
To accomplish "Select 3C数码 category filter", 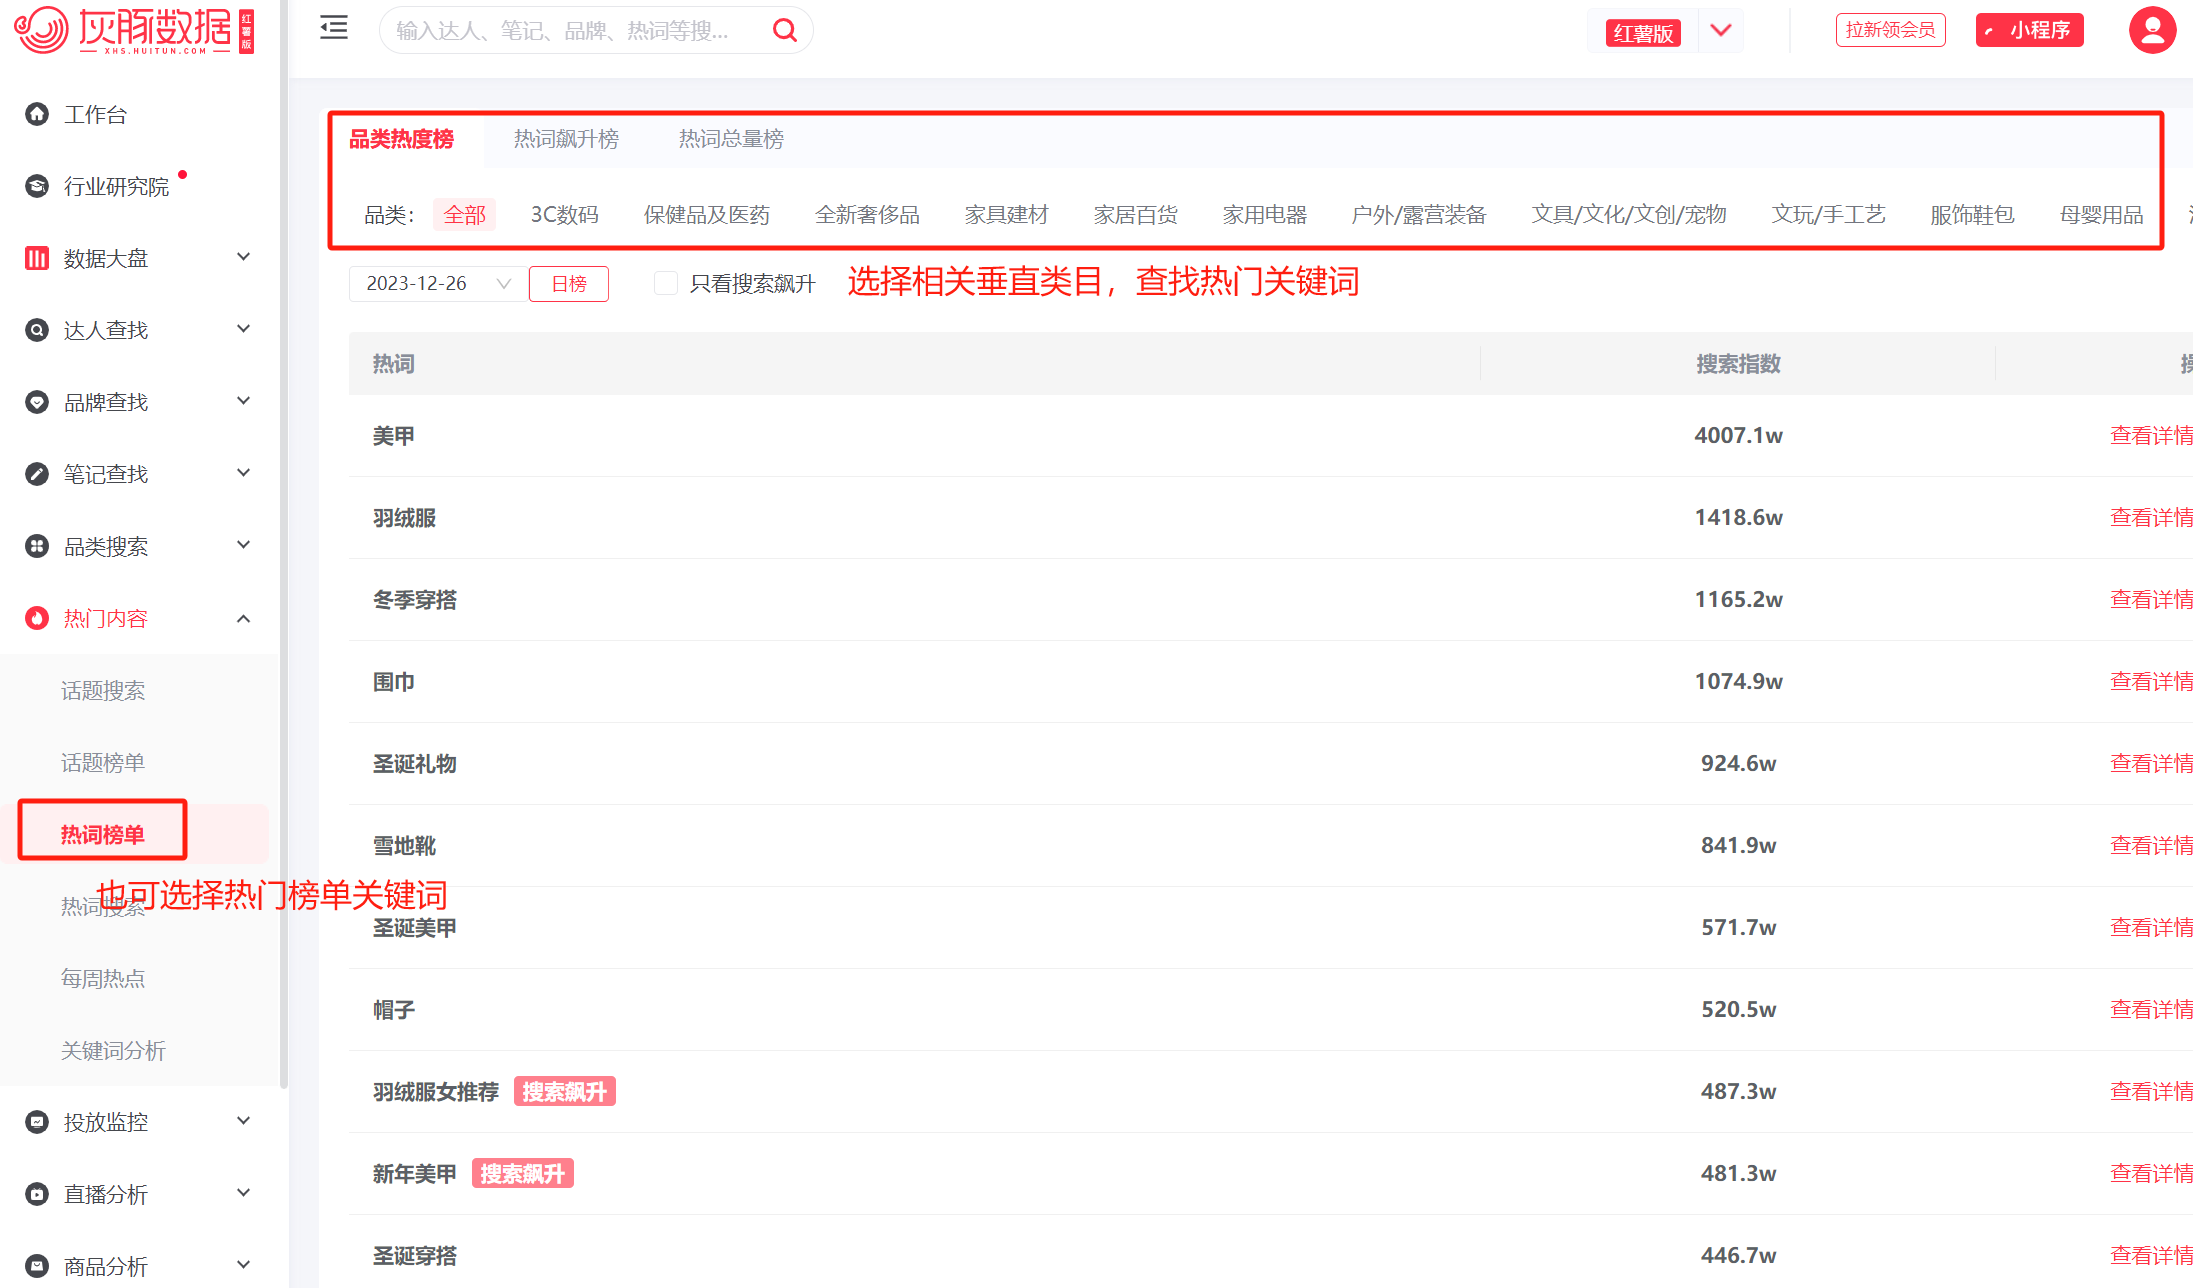I will (x=565, y=215).
